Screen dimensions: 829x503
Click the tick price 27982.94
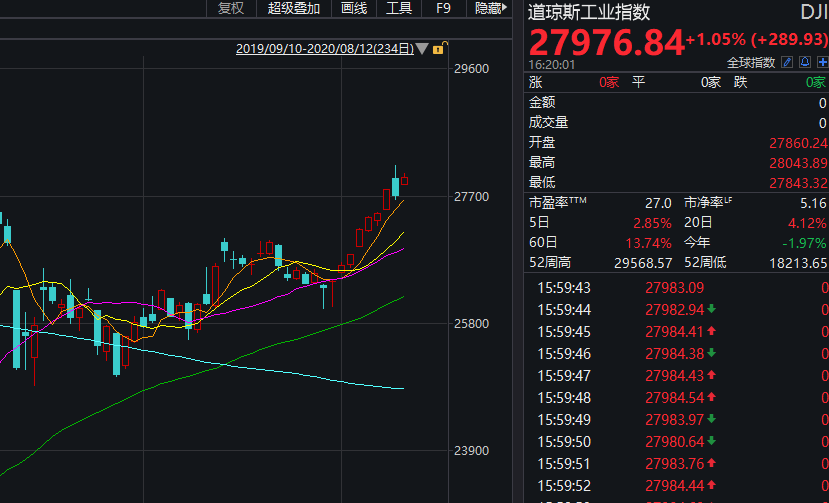[x=675, y=310]
